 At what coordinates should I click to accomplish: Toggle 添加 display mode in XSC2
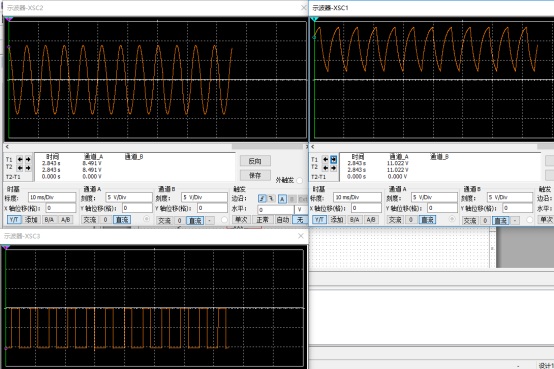coord(31,219)
